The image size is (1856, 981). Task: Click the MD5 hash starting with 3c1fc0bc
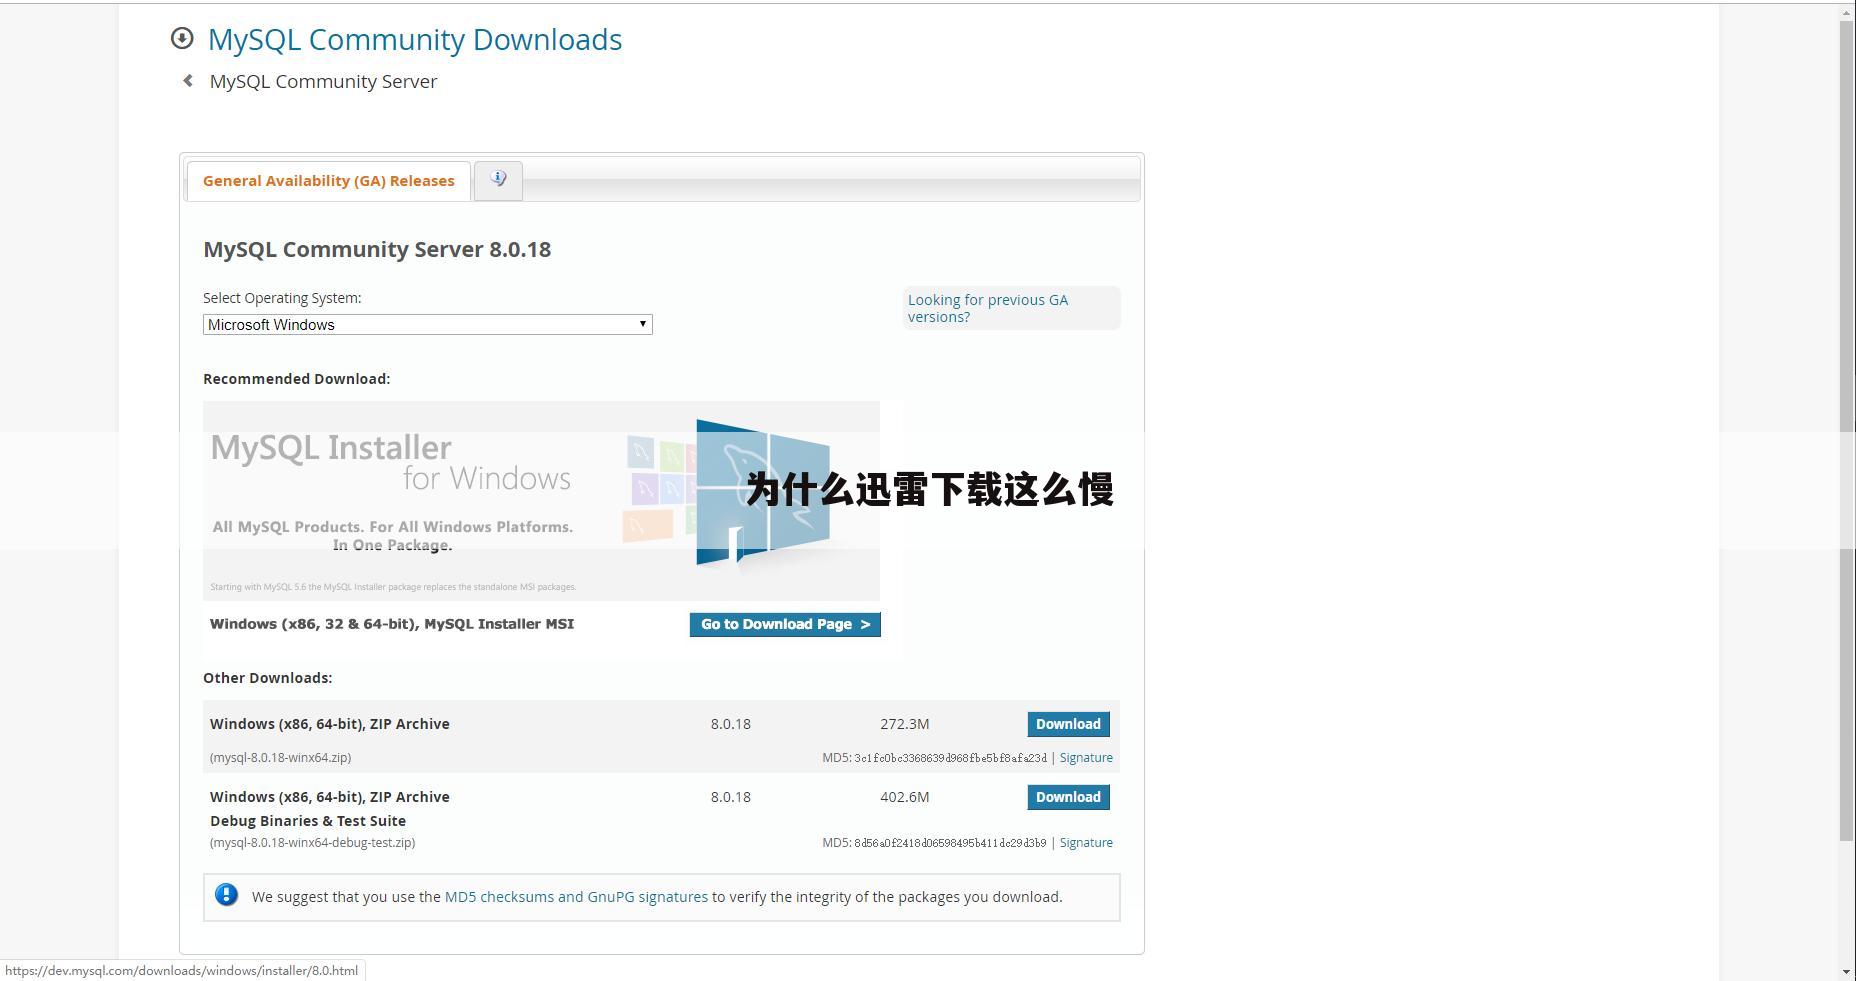pos(950,758)
